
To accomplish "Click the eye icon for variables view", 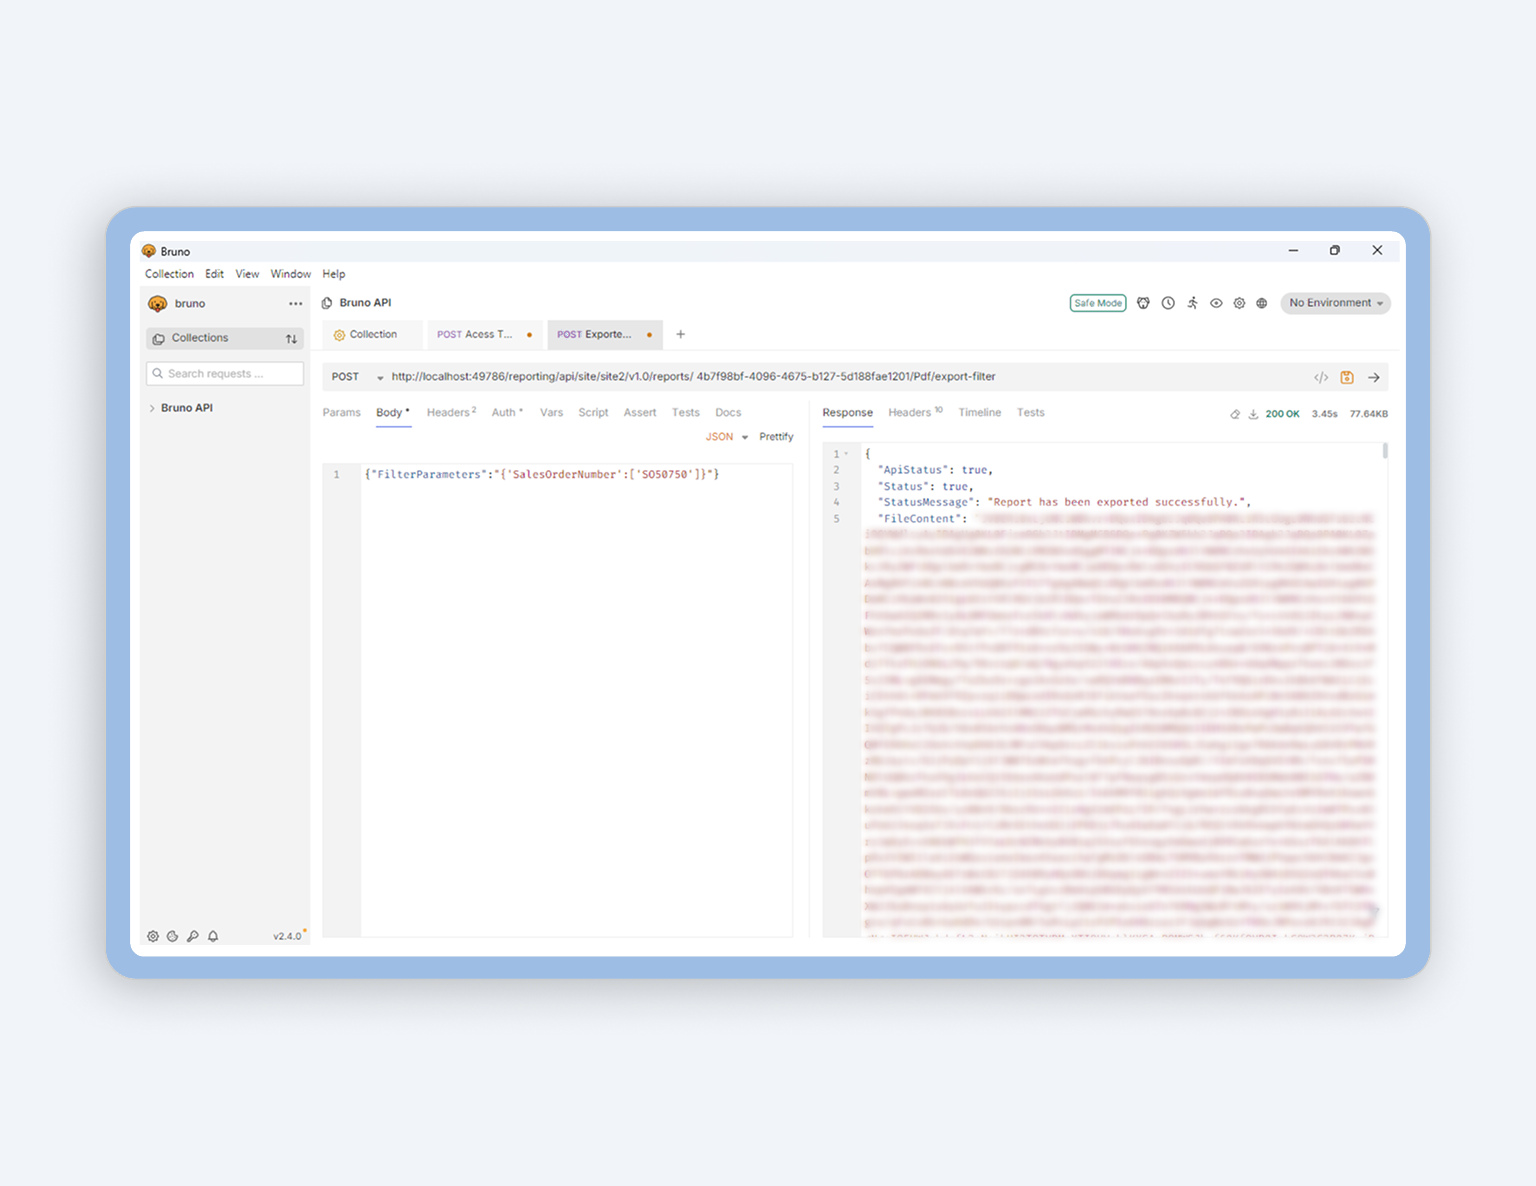I will [1216, 303].
